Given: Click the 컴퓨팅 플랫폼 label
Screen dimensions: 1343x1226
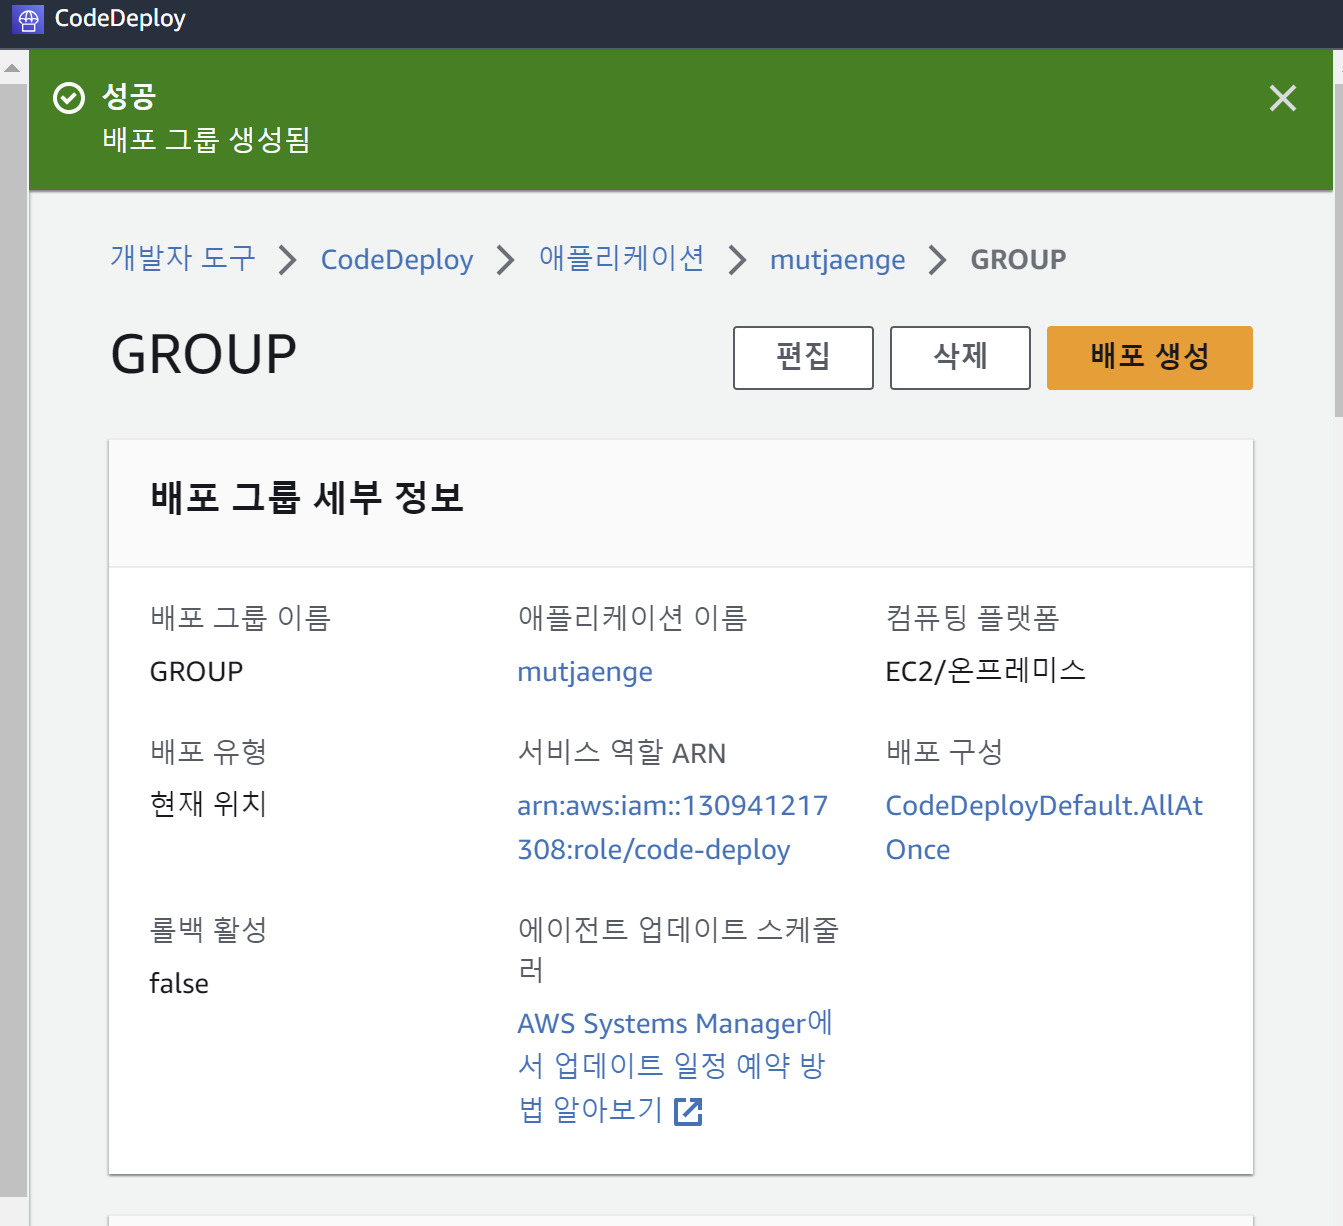Looking at the screenshot, I should tap(972, 618).
